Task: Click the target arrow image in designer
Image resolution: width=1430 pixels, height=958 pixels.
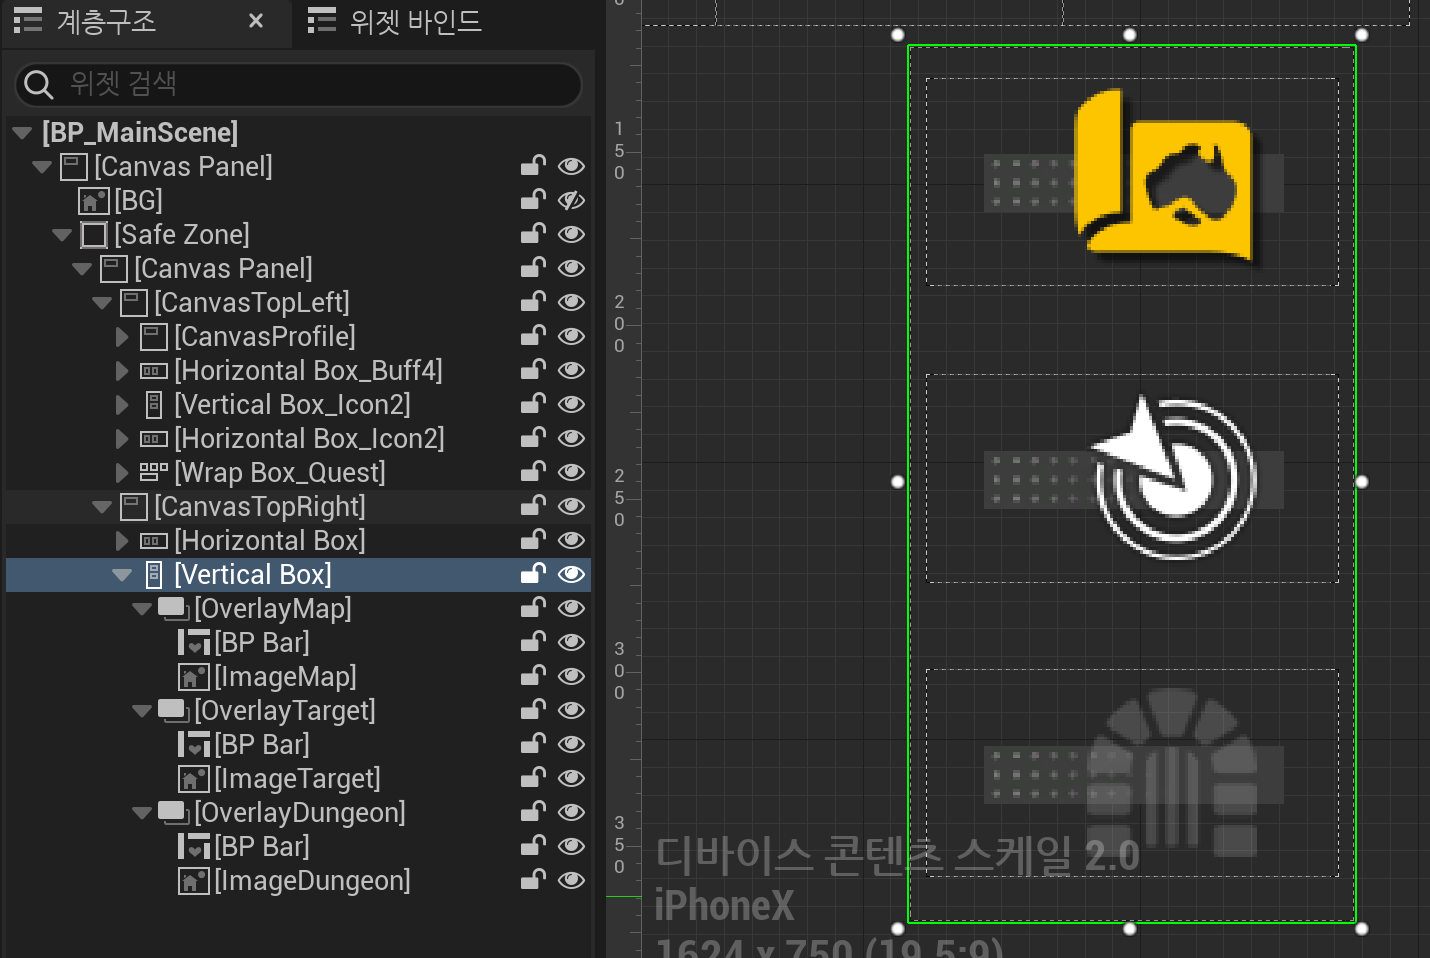Action: [1172, 477]
